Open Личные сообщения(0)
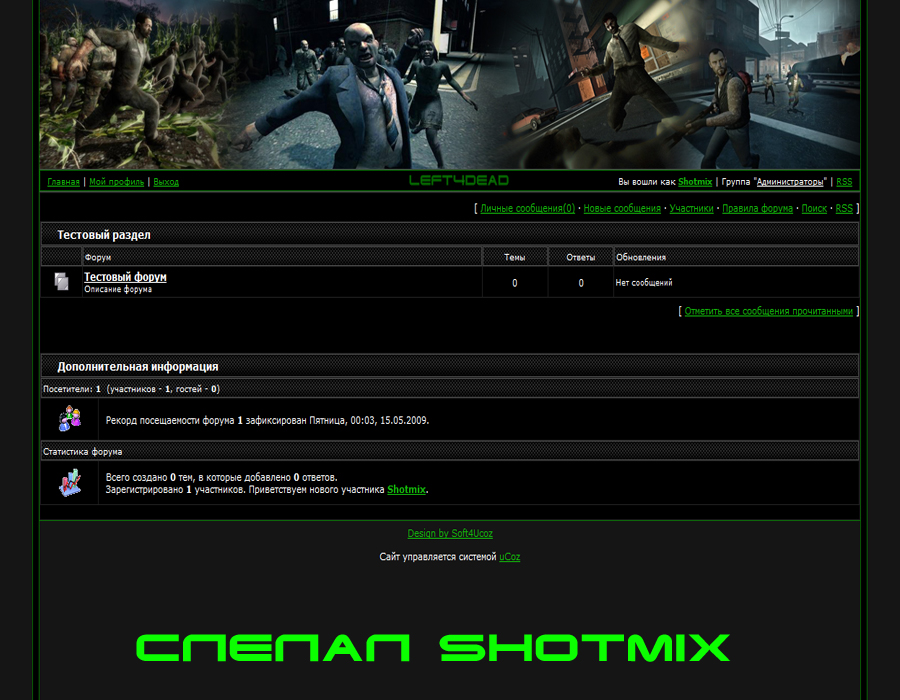Image resolution: width=900 pixels, height=700 pixels. click(x=527, y=208)
